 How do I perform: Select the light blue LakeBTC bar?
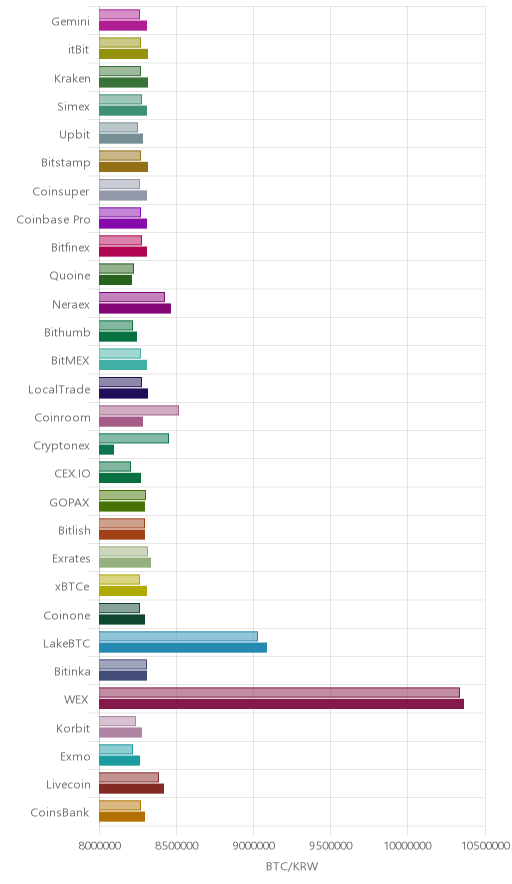point(178,636)
